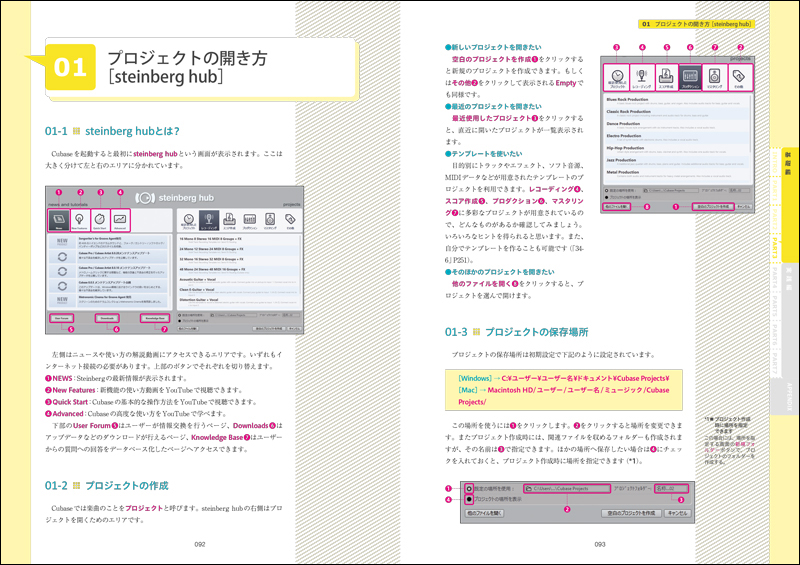The height and width of the screenshot is (565, 800).
Task: Select Metal Production template
Action: [676, 174]
